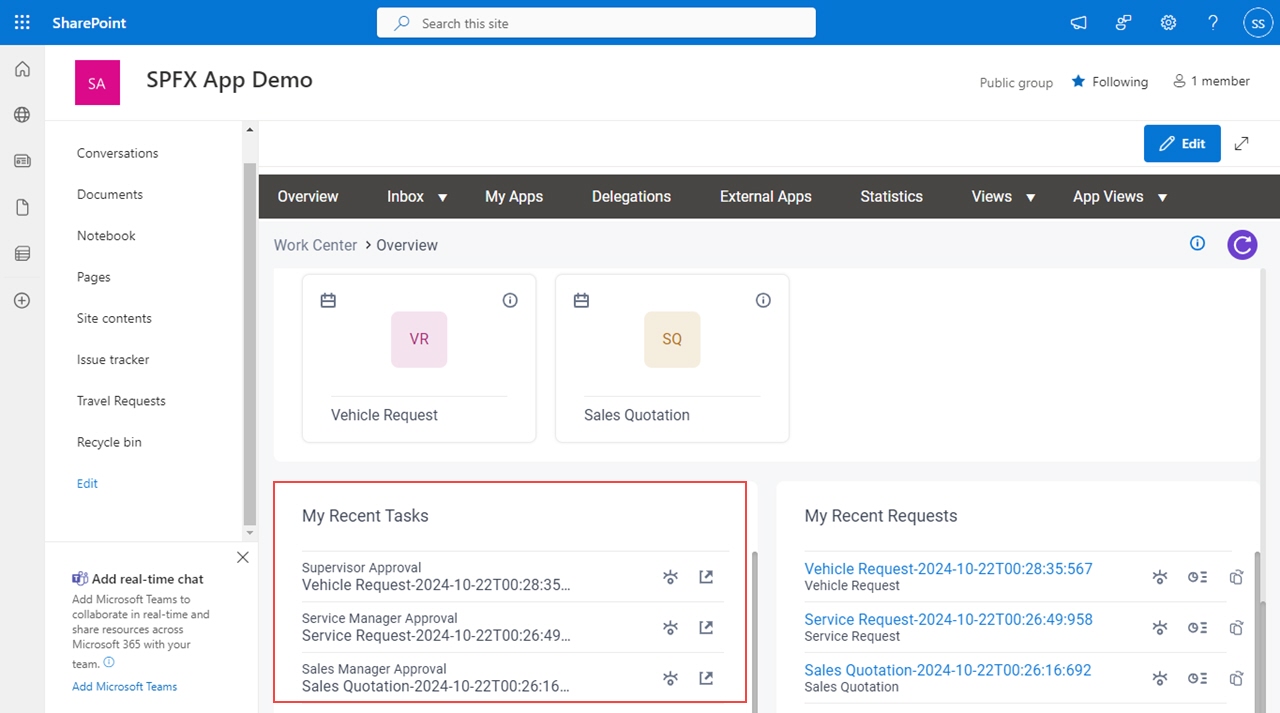Select the Overview tab
The height and width of the screenshot is (713, 1280).
click(x=308, y=196)
